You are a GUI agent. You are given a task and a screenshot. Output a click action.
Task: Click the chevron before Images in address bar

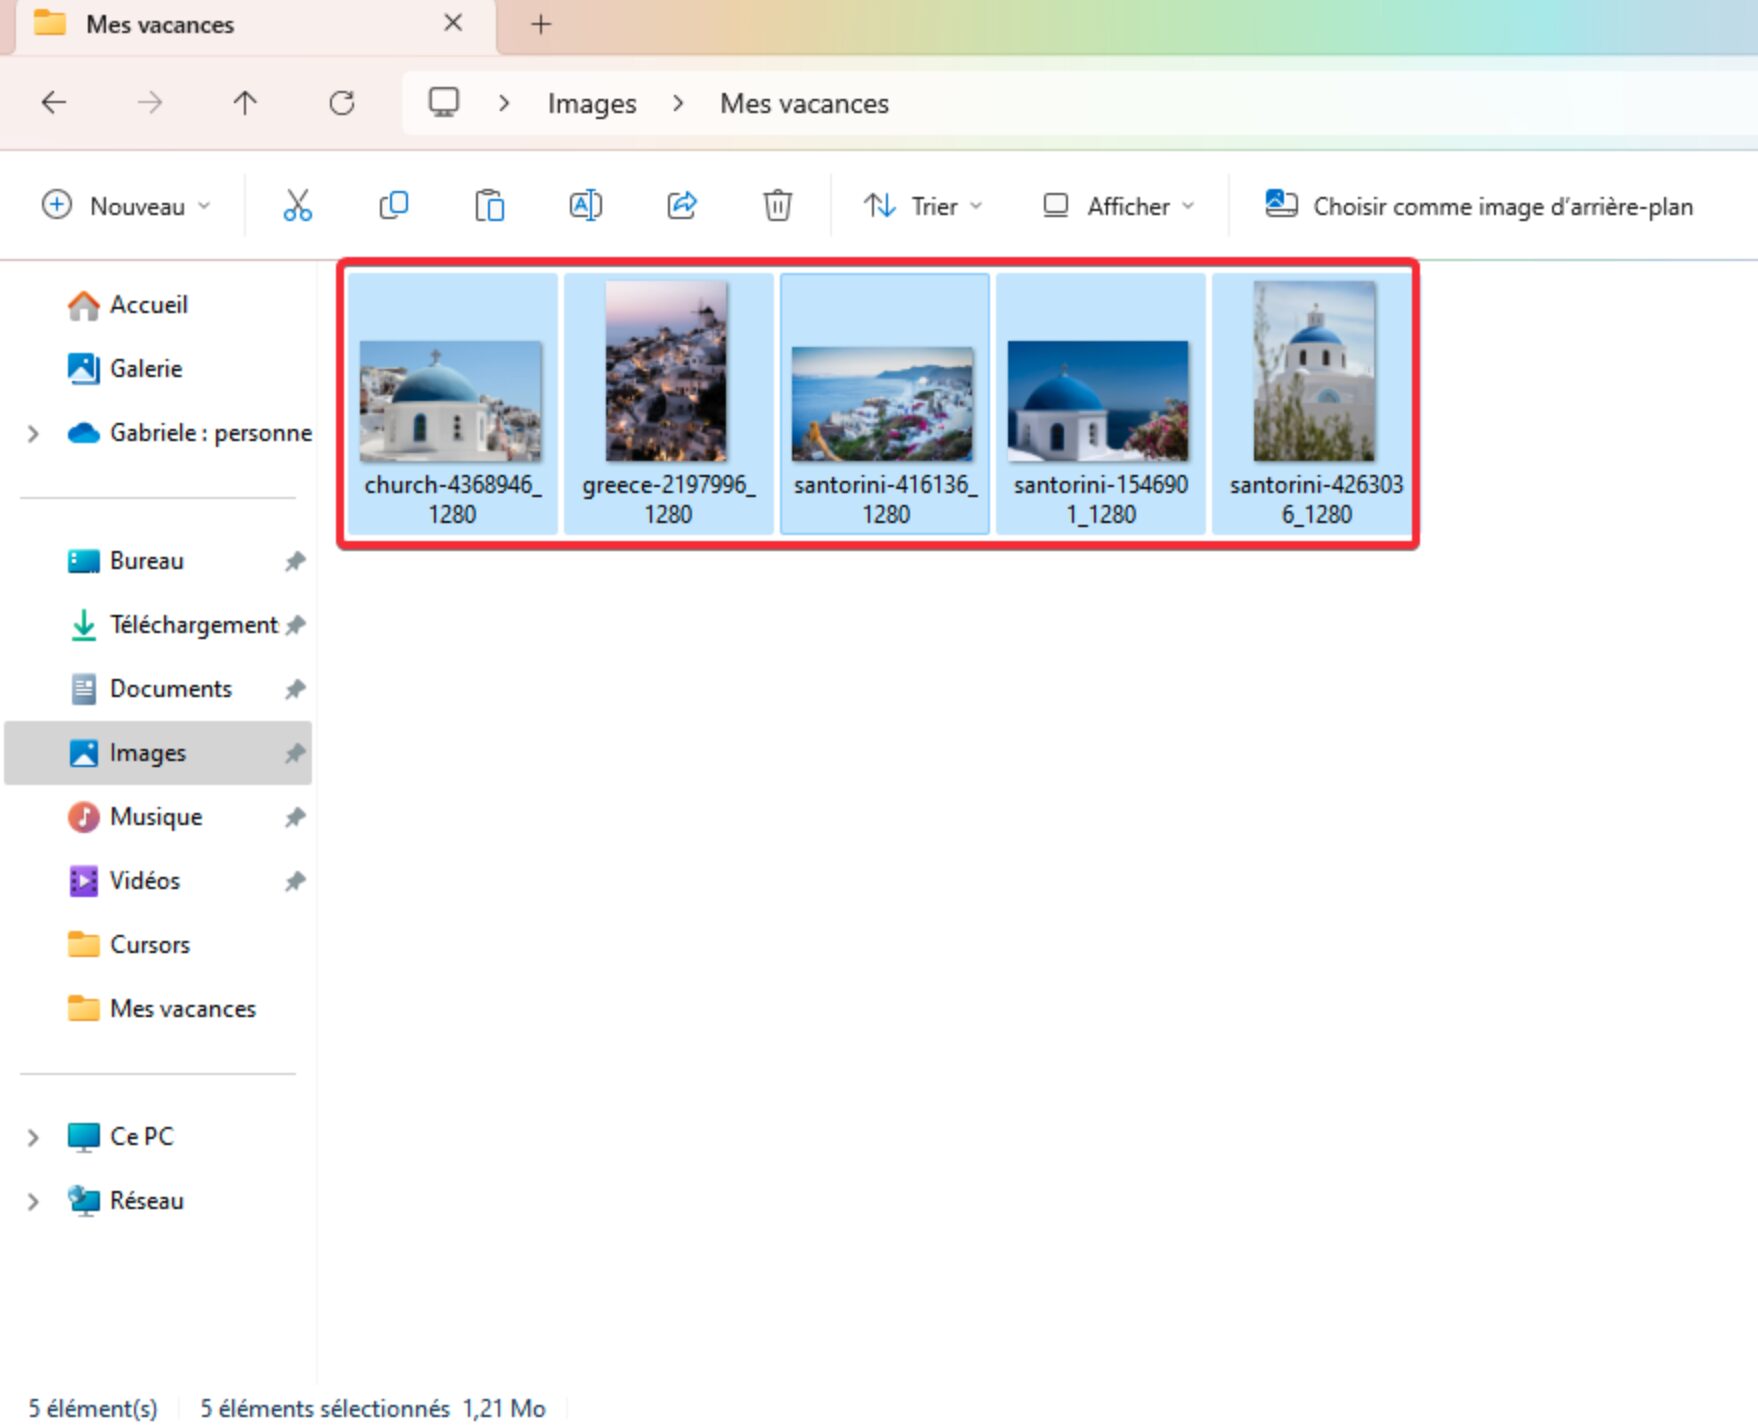click(x=504, y=103)
